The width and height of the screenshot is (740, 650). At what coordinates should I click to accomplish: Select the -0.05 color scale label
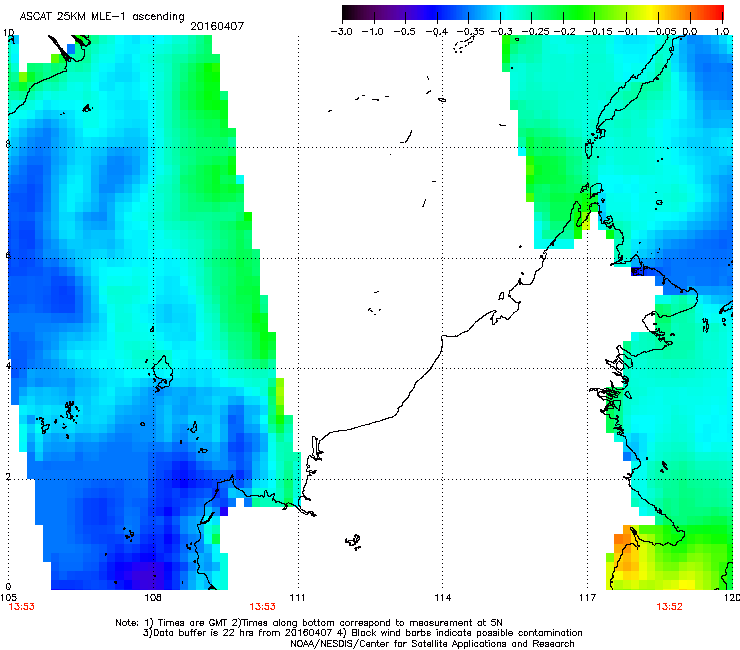tap(662, 32)
